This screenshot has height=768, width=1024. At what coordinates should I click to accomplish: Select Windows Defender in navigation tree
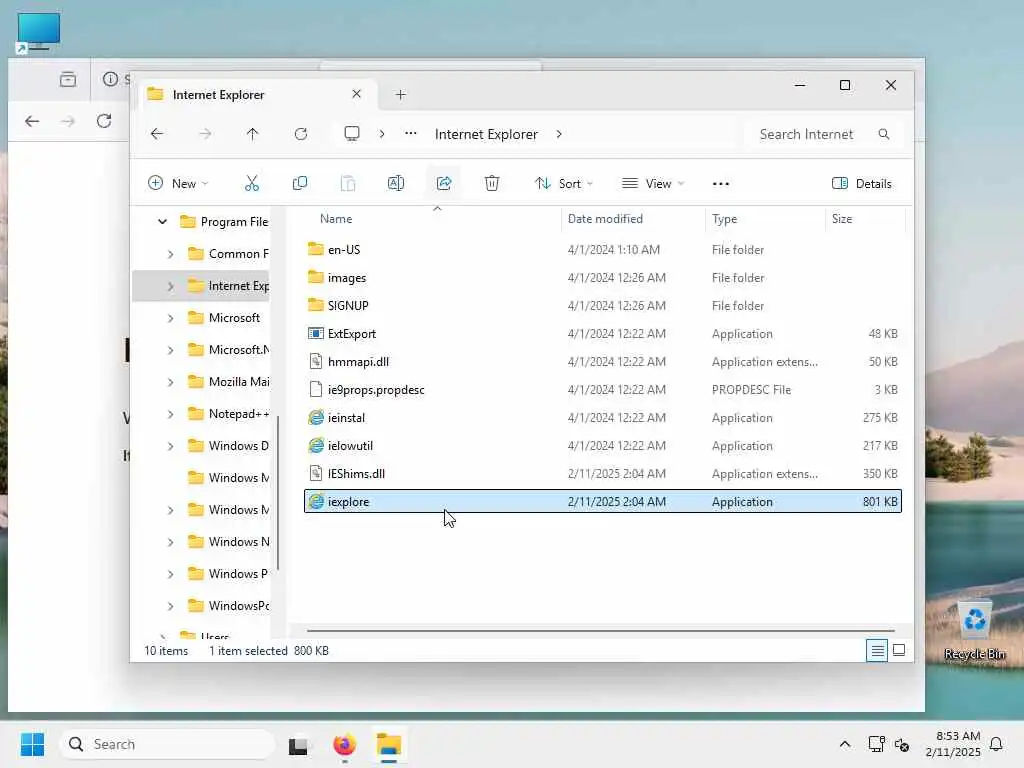229,446
